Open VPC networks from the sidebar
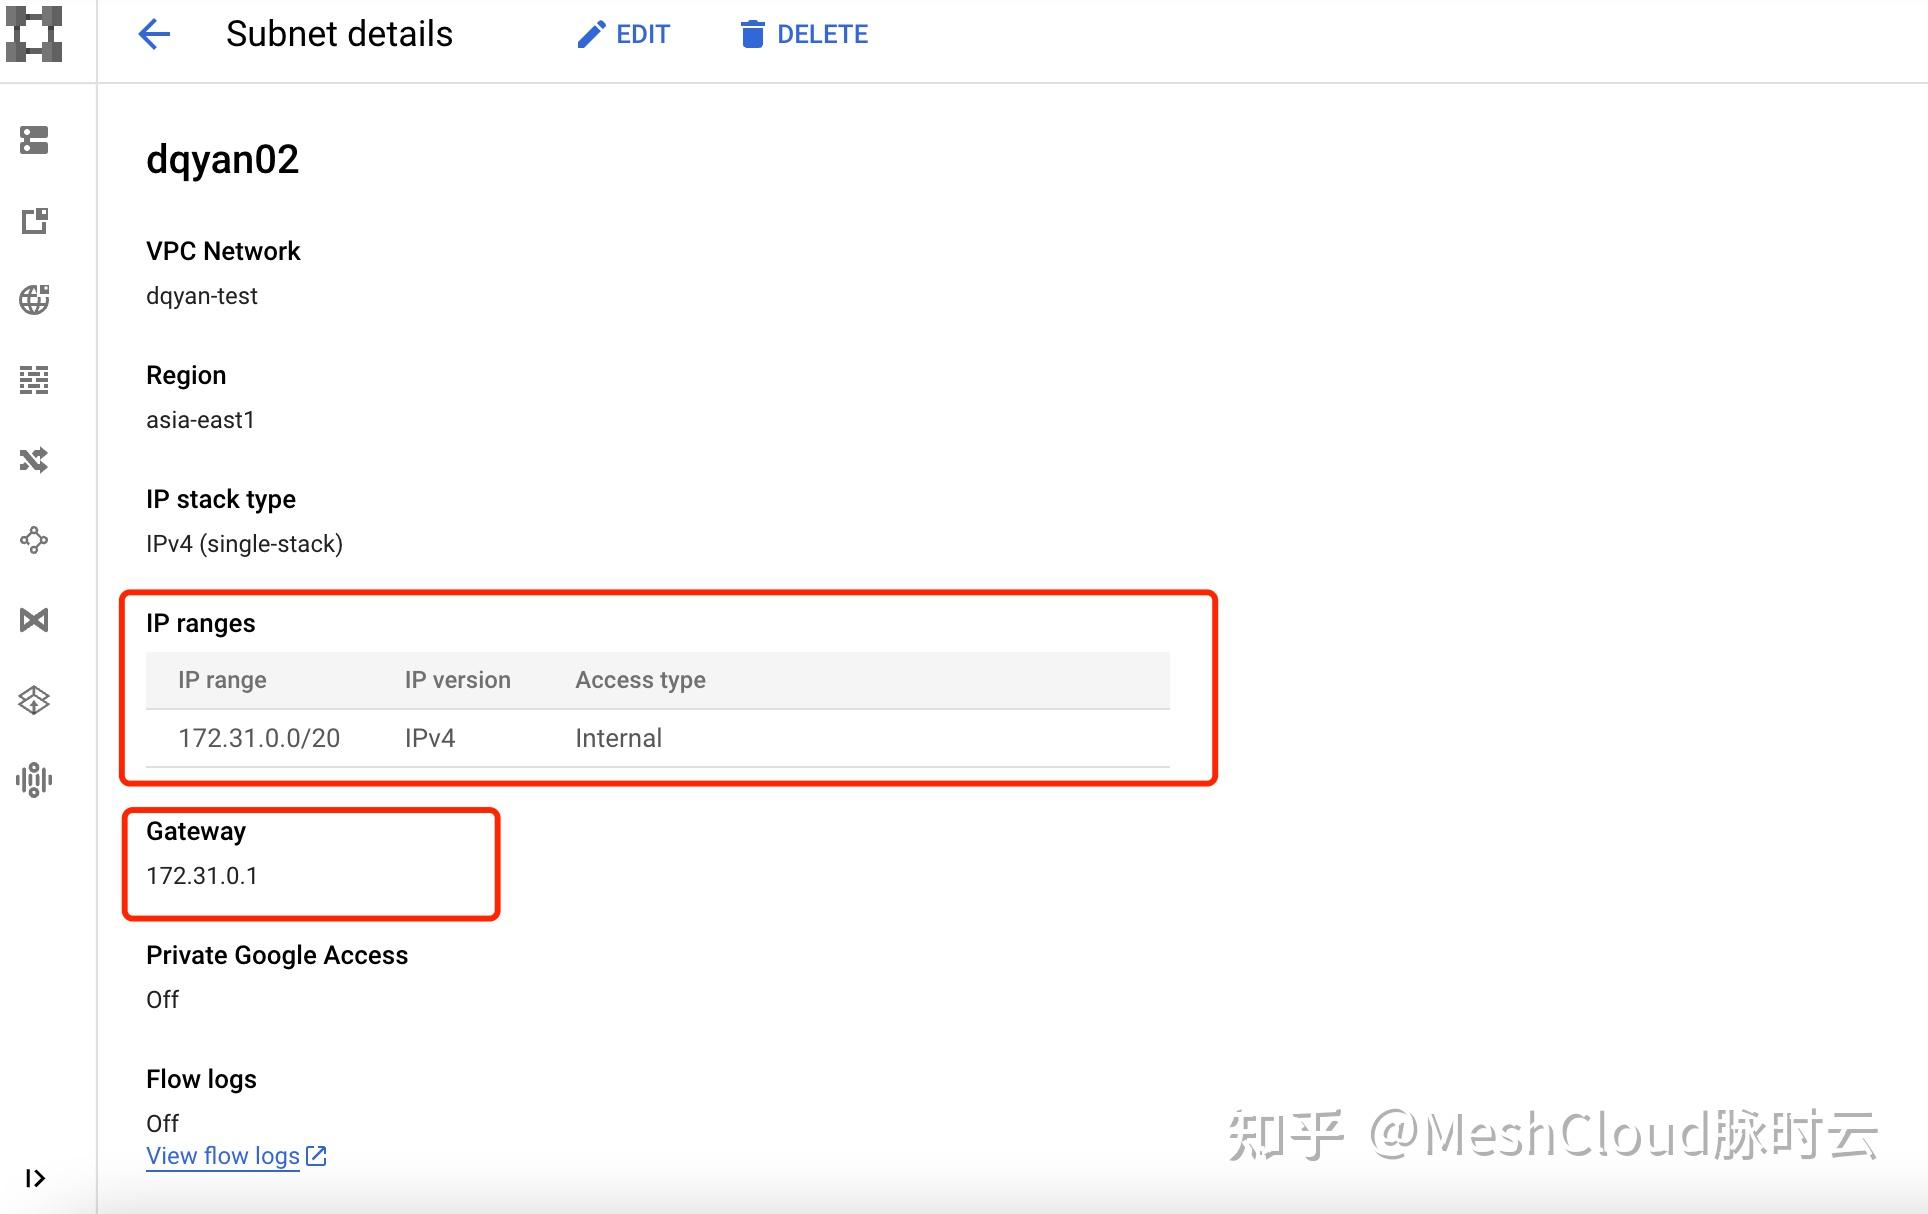This screenshot has width=1928, height=1214. [34, 140]
